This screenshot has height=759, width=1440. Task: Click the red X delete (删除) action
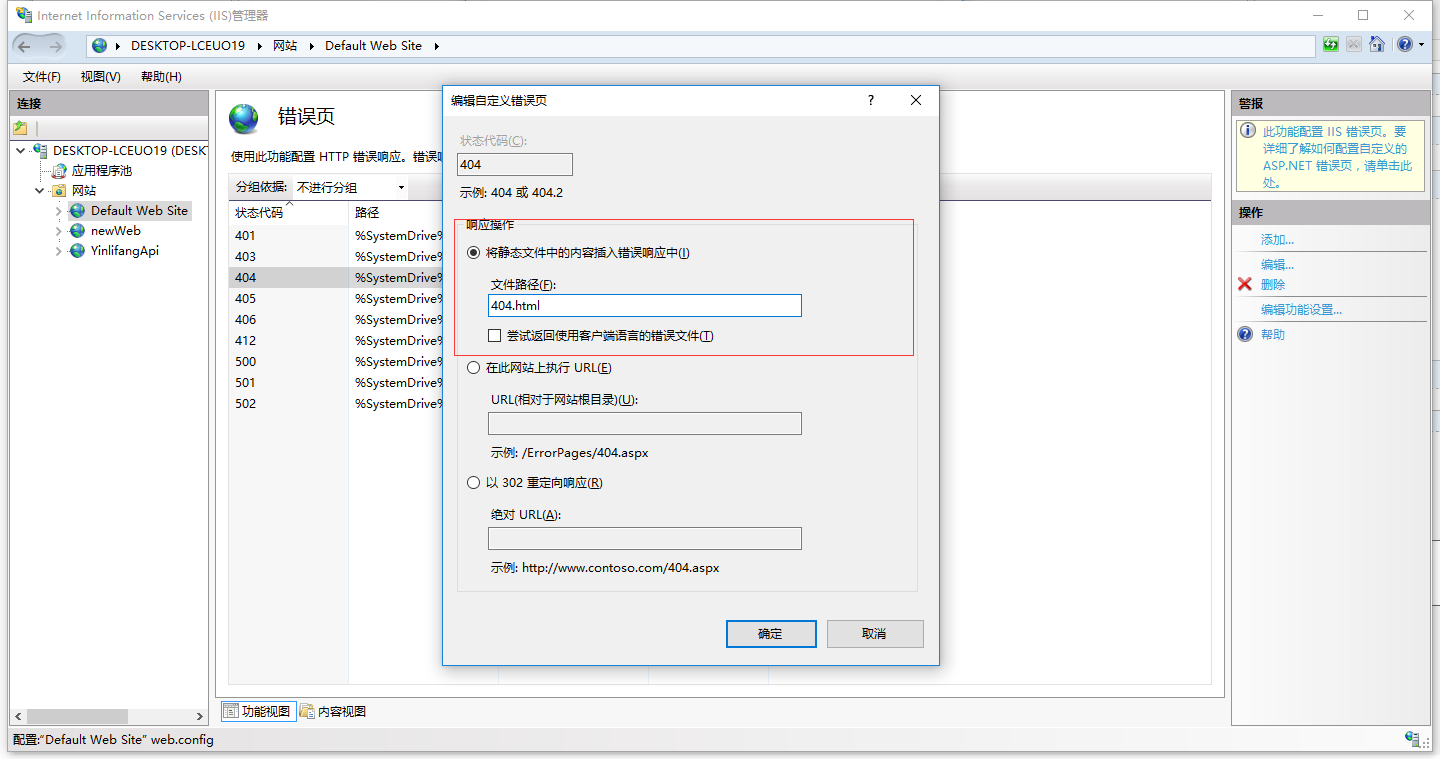1272,285
